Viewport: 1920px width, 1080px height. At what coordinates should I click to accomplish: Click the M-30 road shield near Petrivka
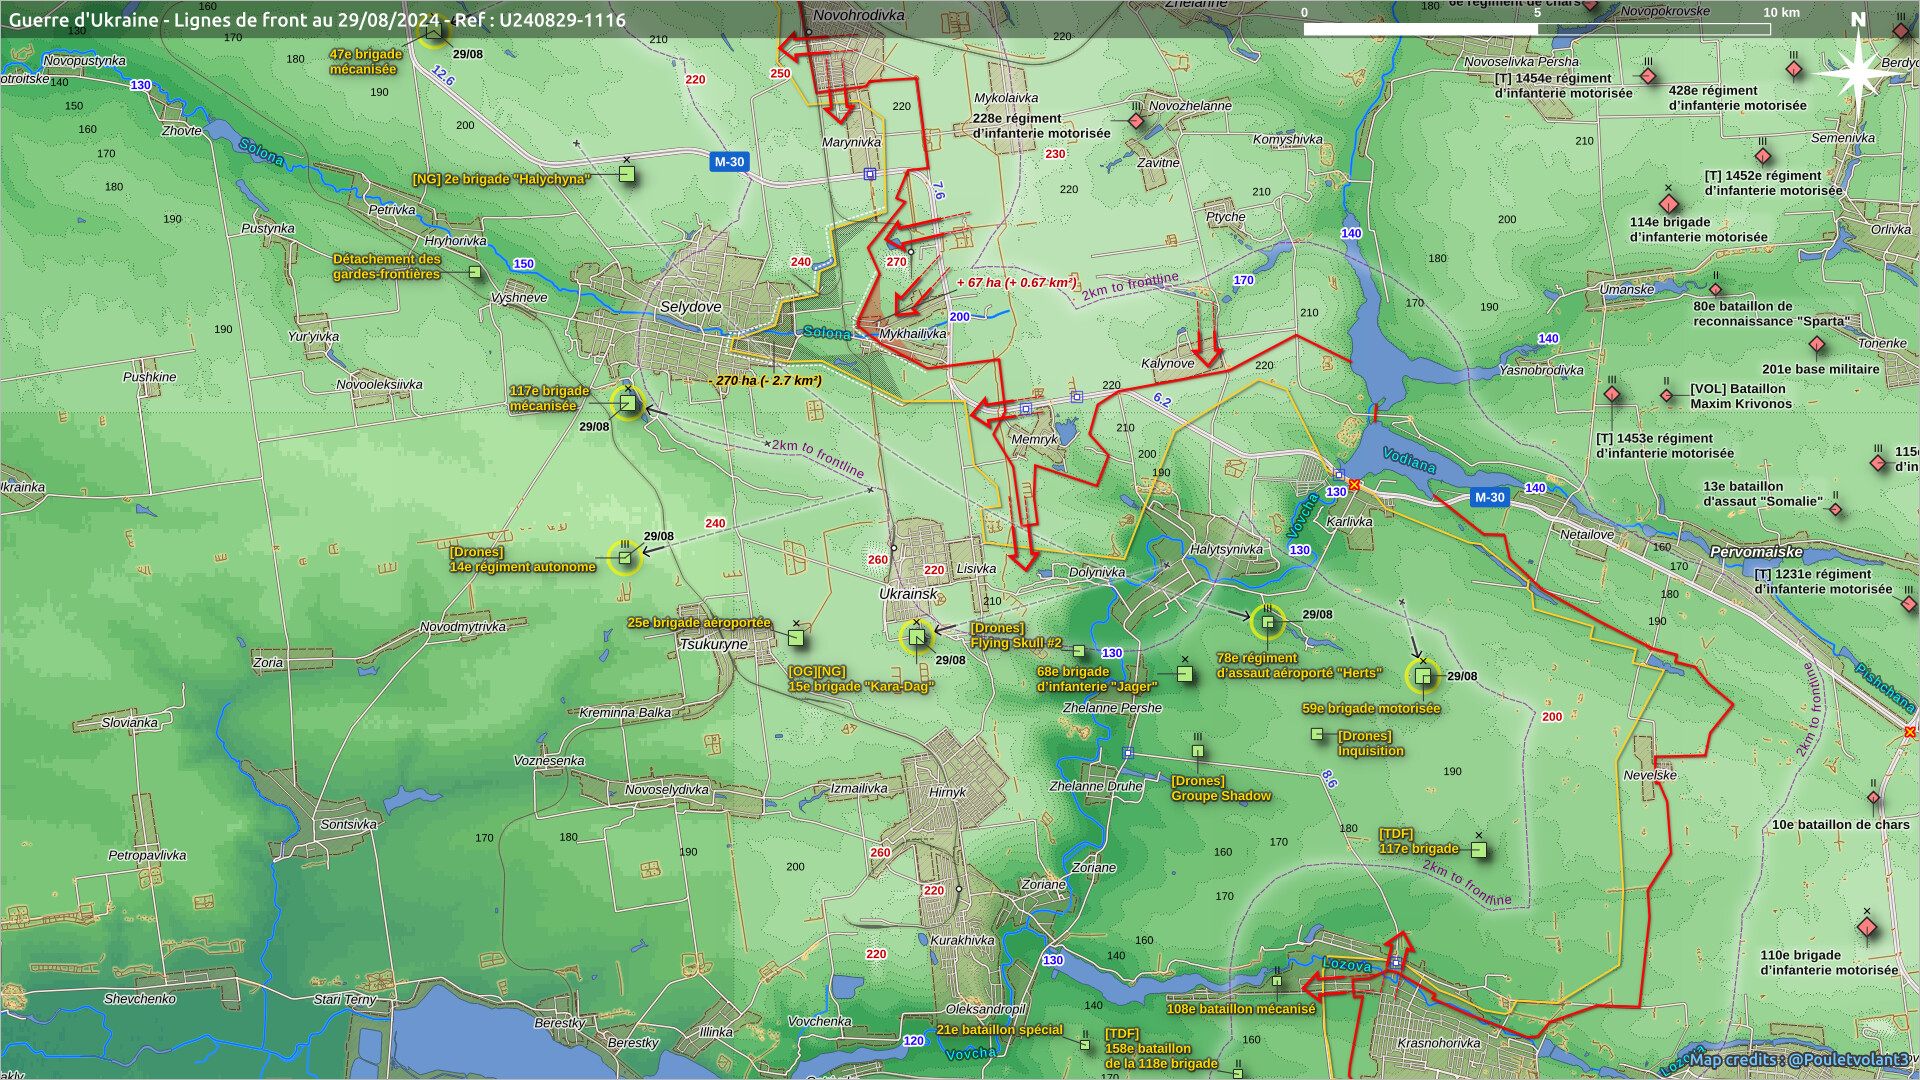coord(729,162)
